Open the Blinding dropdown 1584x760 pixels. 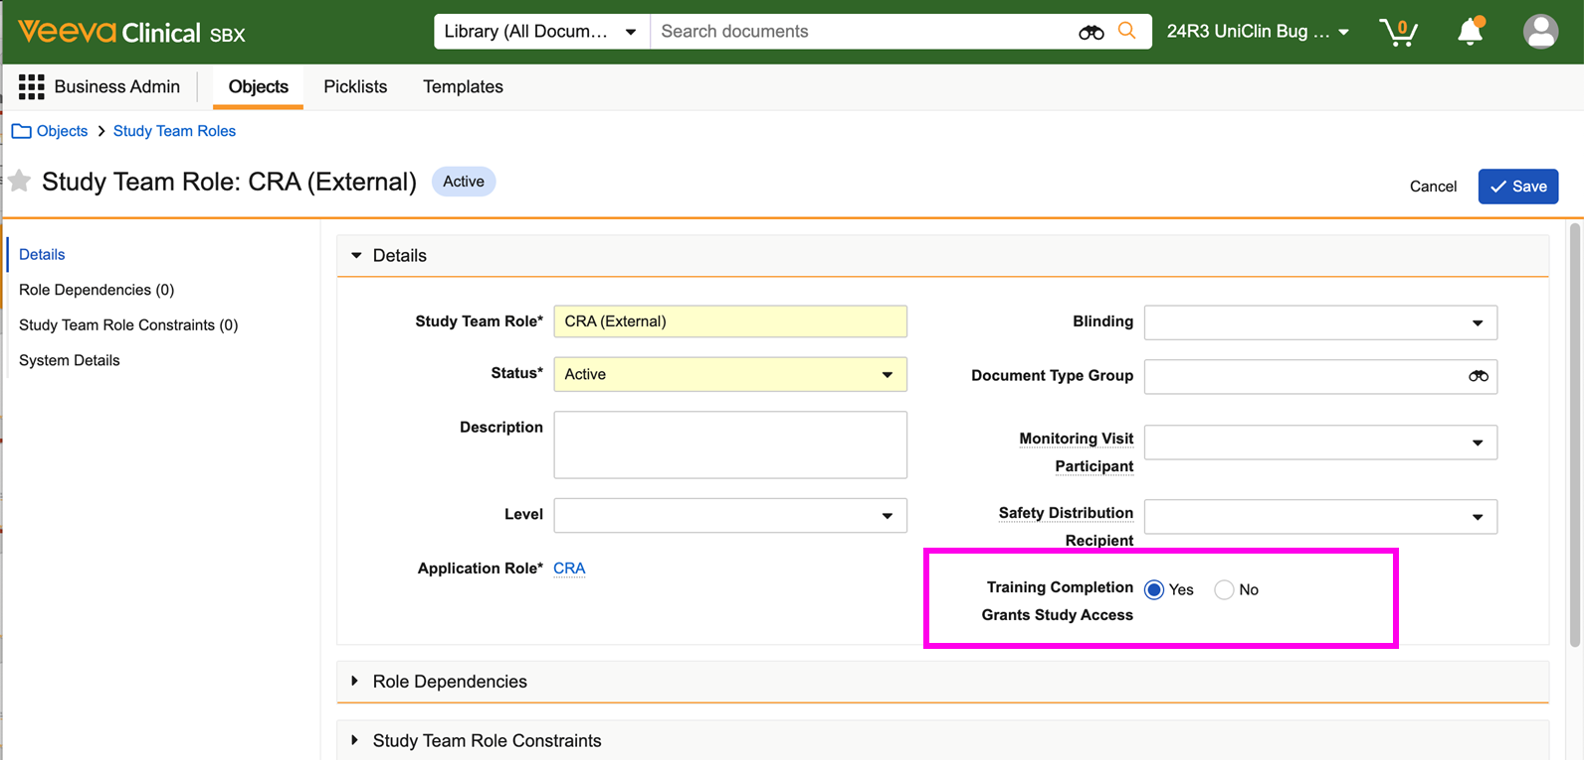1320,323
